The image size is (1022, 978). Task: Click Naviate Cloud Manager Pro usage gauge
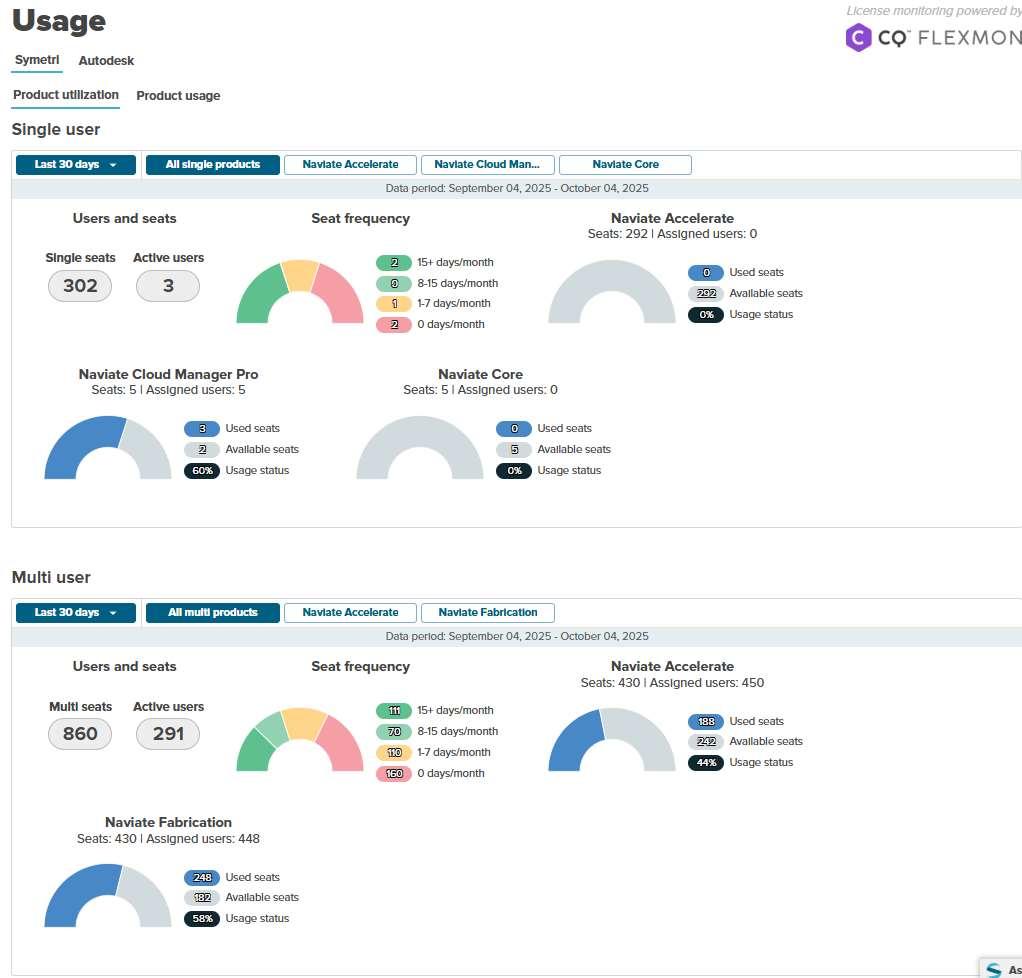click(x=108, y=447)
